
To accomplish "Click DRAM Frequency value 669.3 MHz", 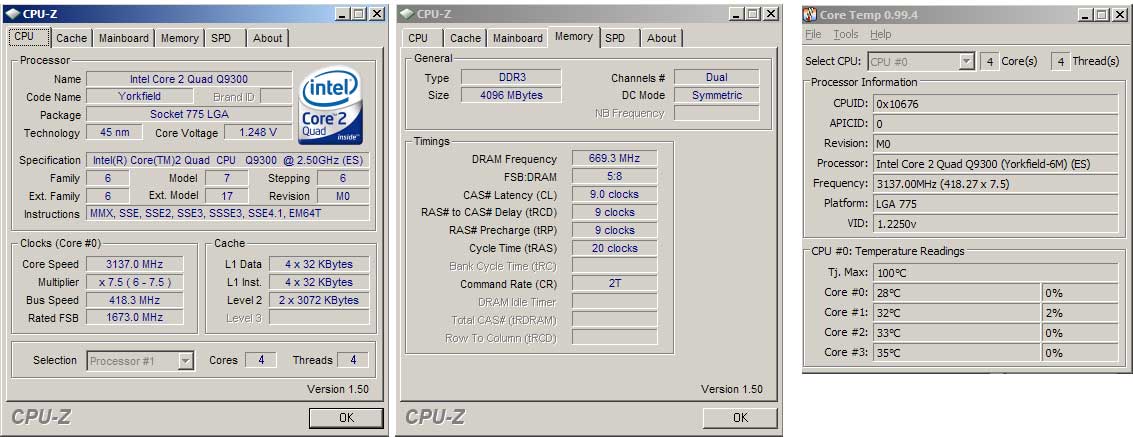I will [614, 158].
